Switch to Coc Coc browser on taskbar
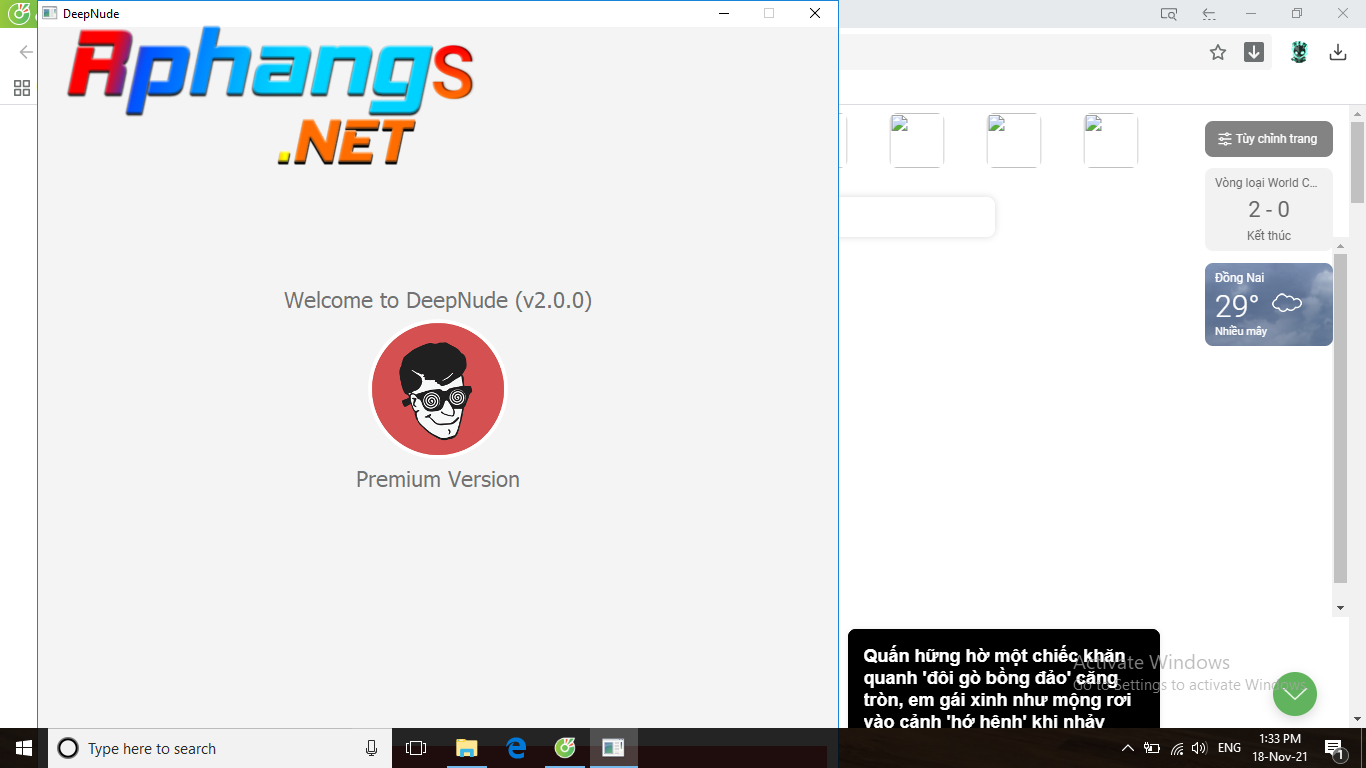This screenshot has height=768, width=1366. tap(565, 748)
